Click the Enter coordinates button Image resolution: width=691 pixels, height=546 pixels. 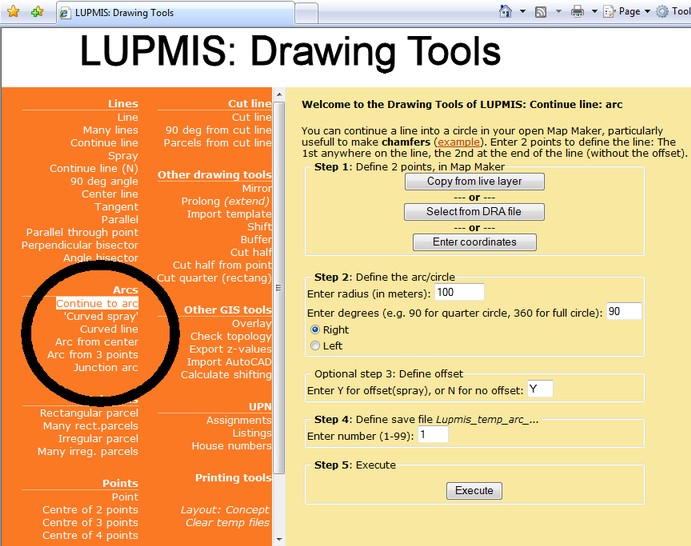[474, 242]
